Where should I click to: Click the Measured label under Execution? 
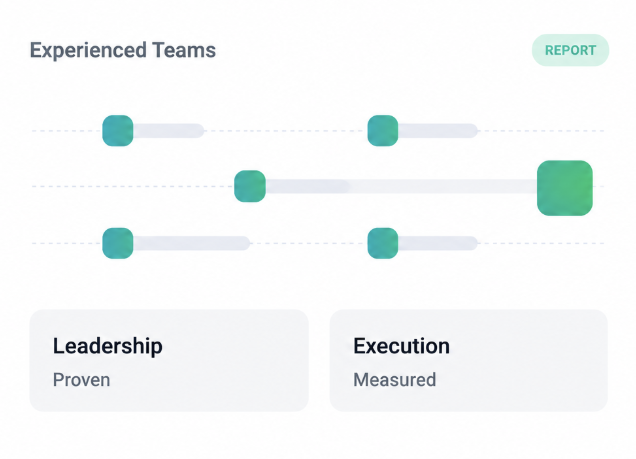pyautogui.click(x=395, y=380)
